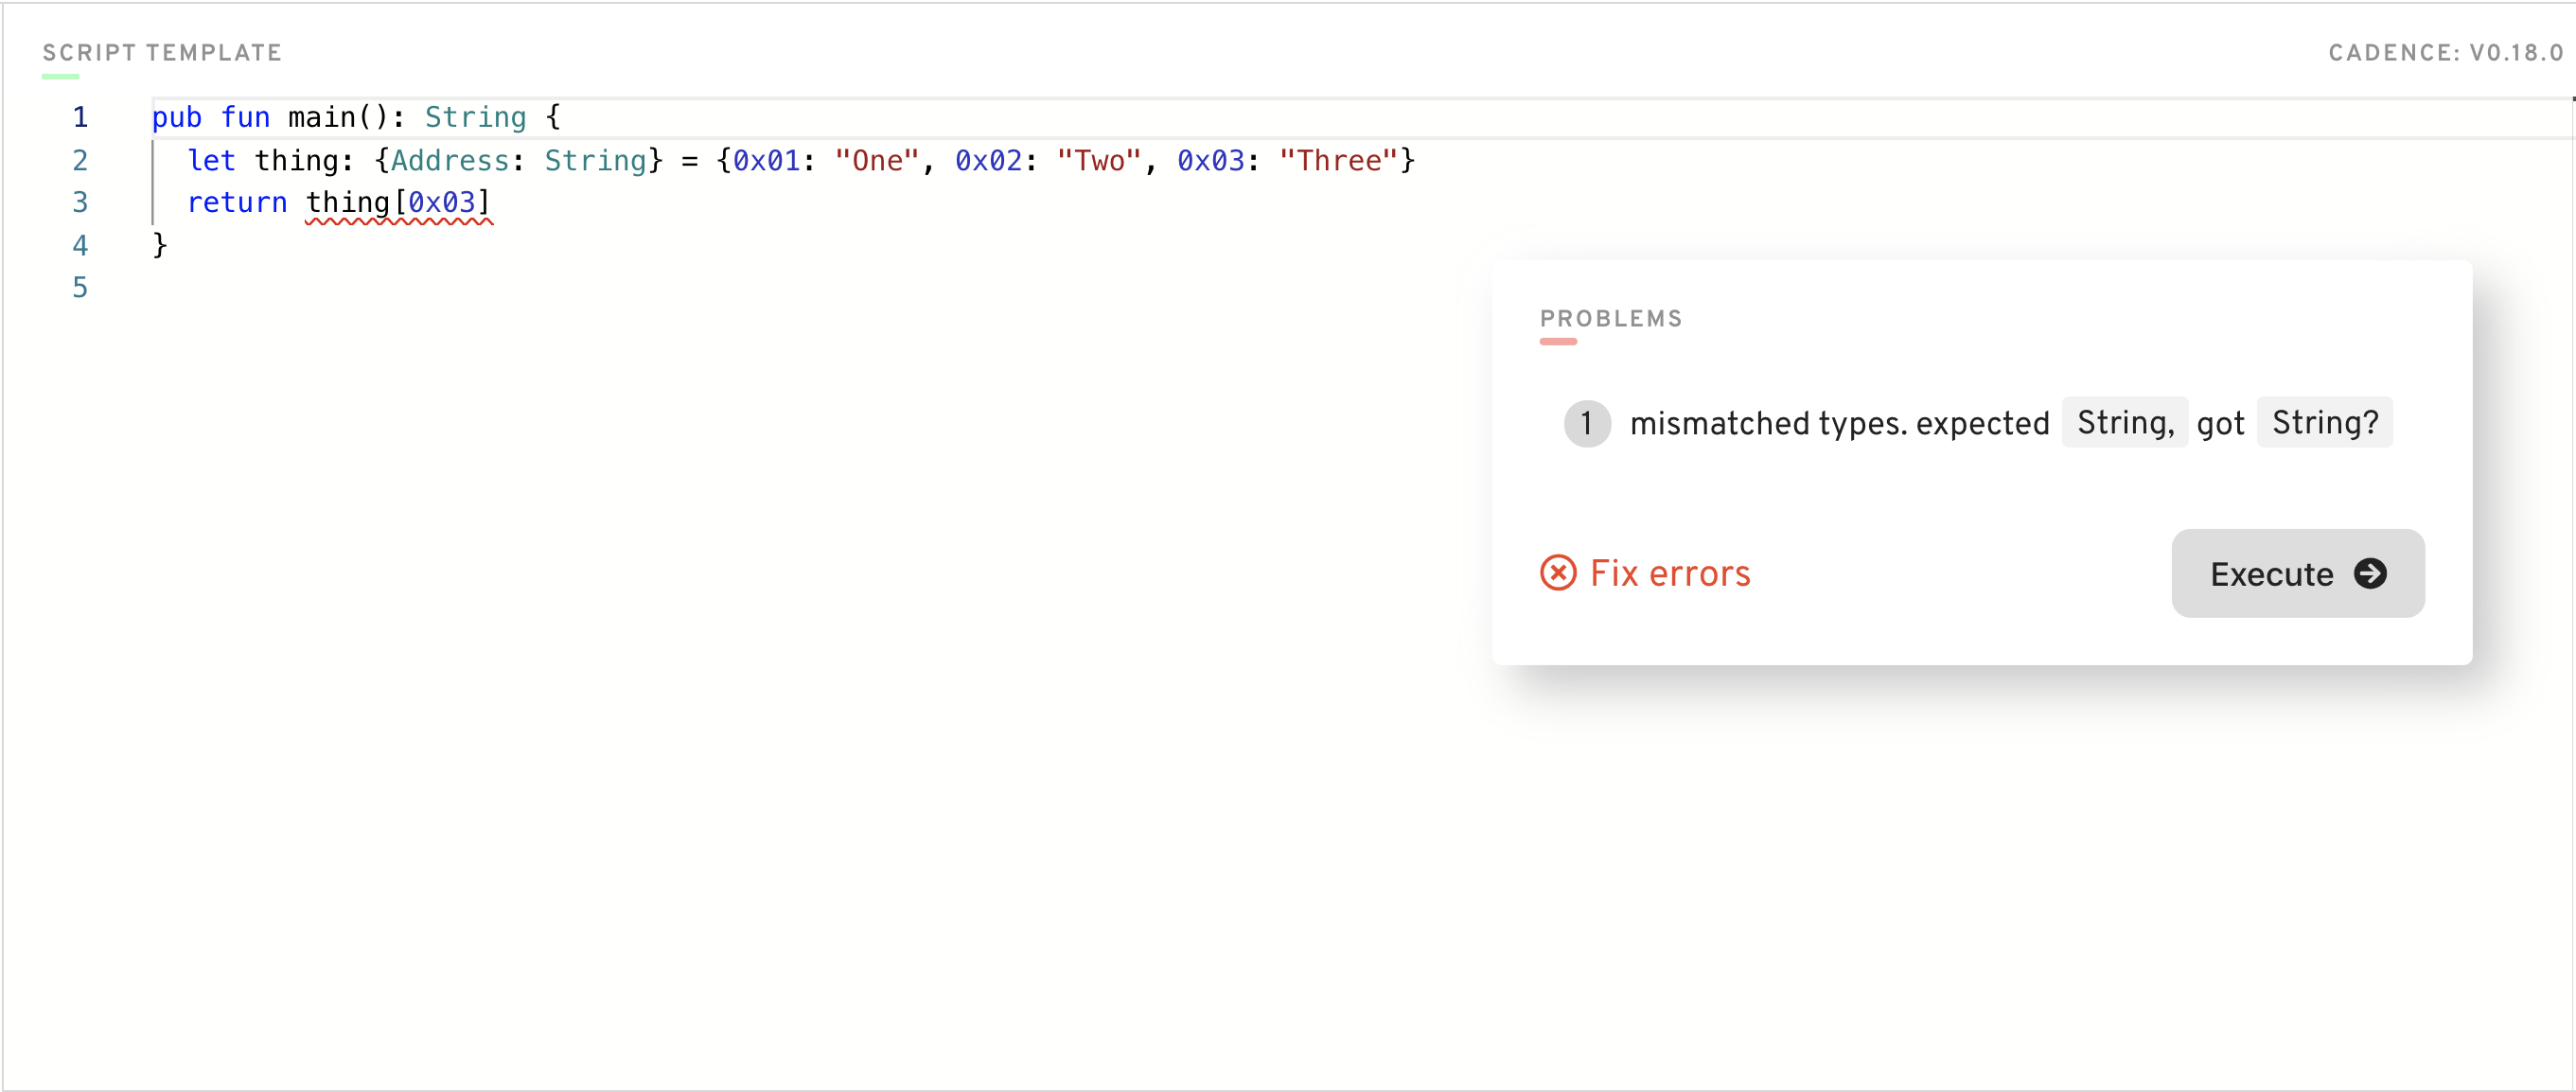Image resolution: width=2576 pixels, height=1092 pixels.
Task: Click the closing brace on line 4
Action: point(159,245)
